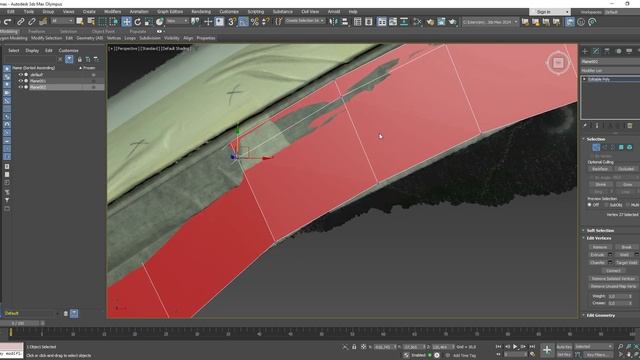The width and height of the screenshot is (640, 360).
Task: Collapse the Edit Vertices rollout
Action: [599, 238]
